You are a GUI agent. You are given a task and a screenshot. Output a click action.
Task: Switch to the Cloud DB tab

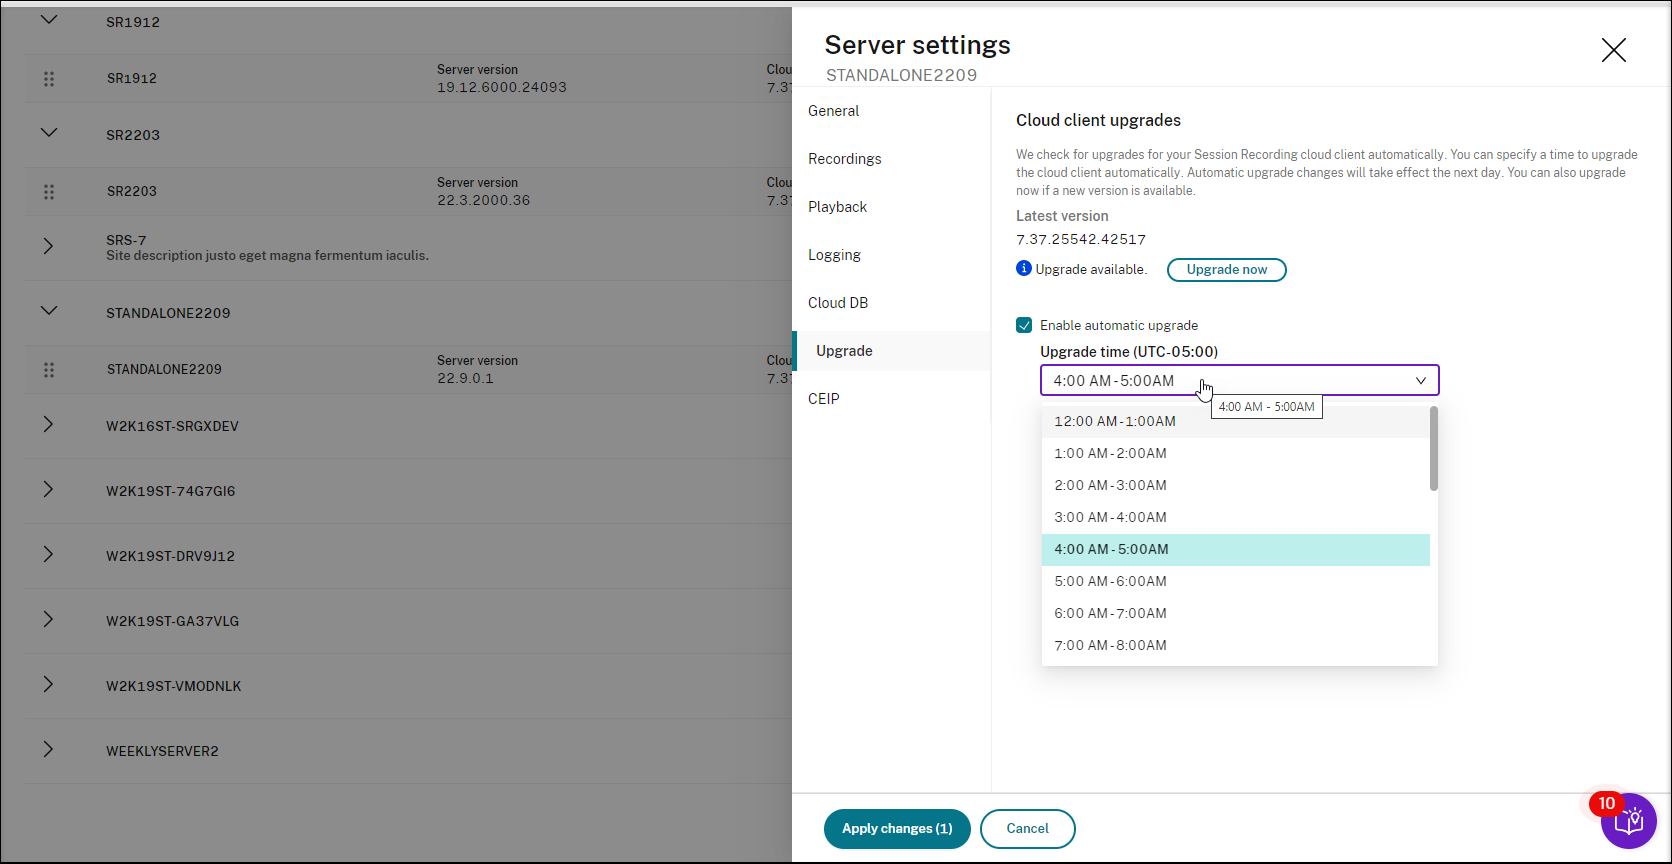click(x=838, y=303)
